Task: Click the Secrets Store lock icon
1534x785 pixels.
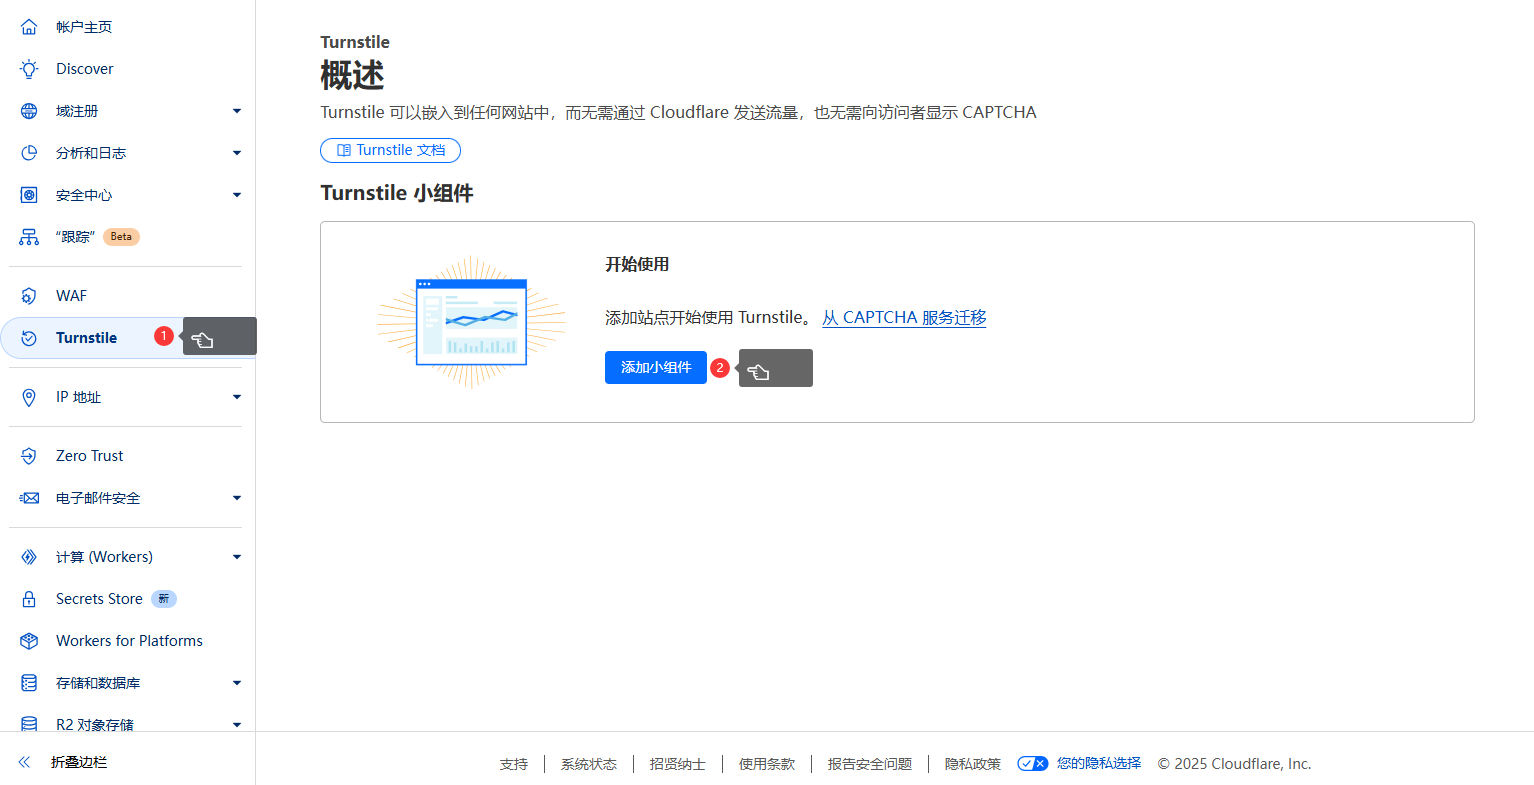Action: click(x=29, y=599)
